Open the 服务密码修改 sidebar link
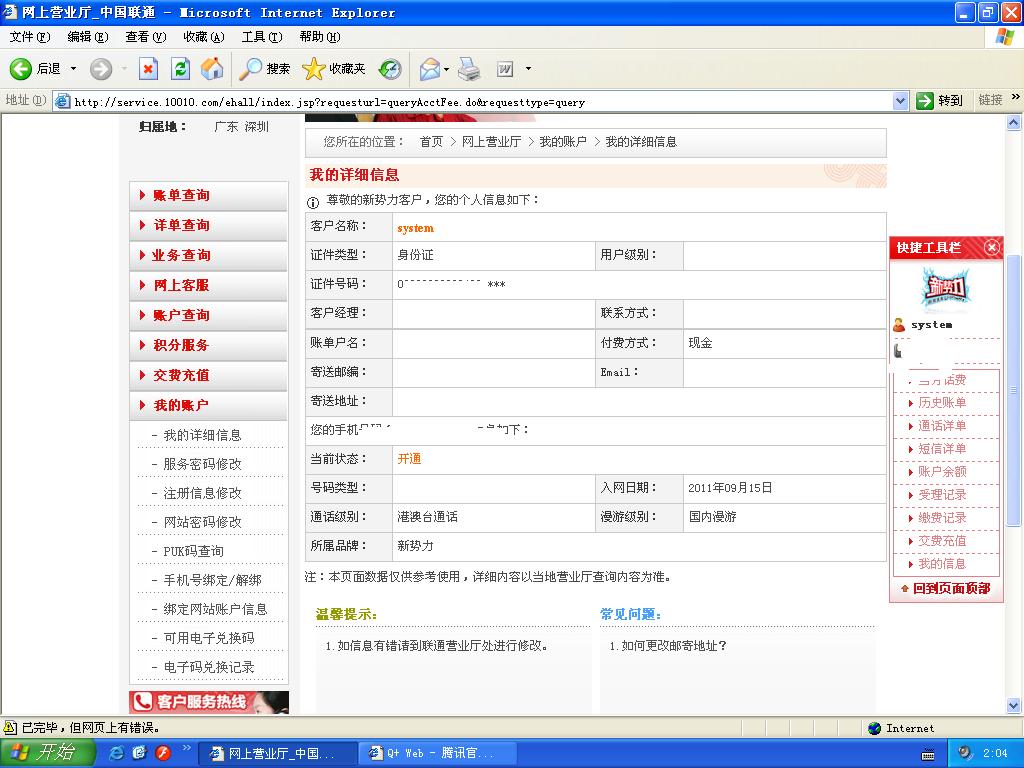The width and height of the screenshot is (1024, 768). 202,464
